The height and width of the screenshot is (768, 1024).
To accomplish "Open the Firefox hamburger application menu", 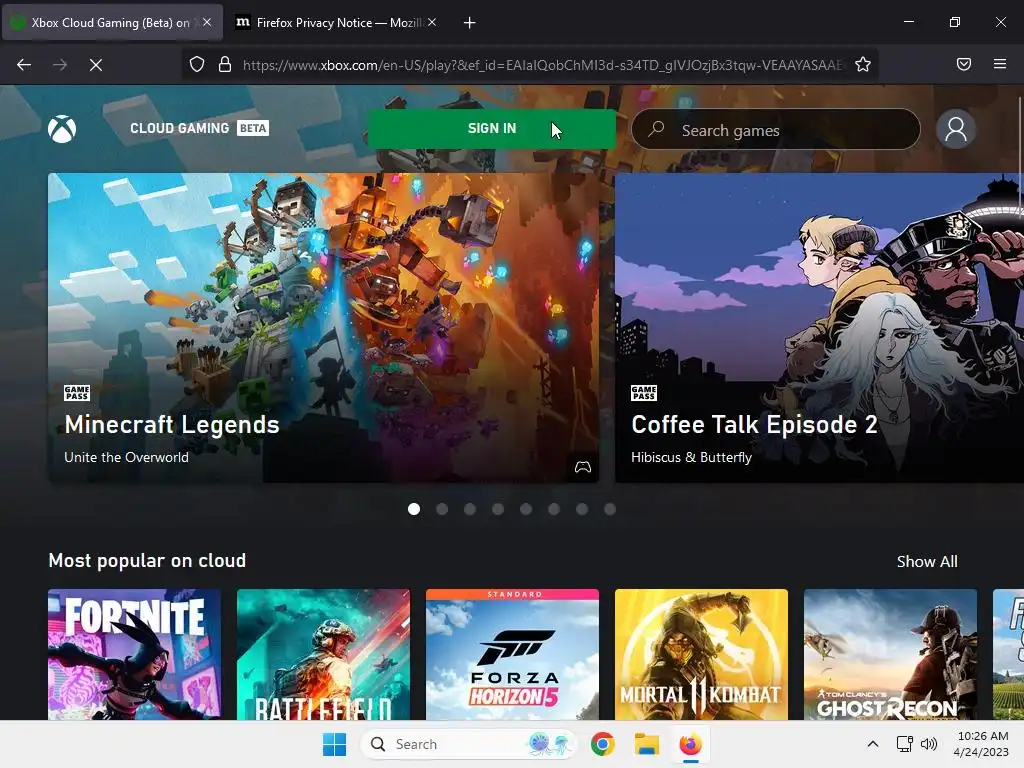I will 1000,64.
